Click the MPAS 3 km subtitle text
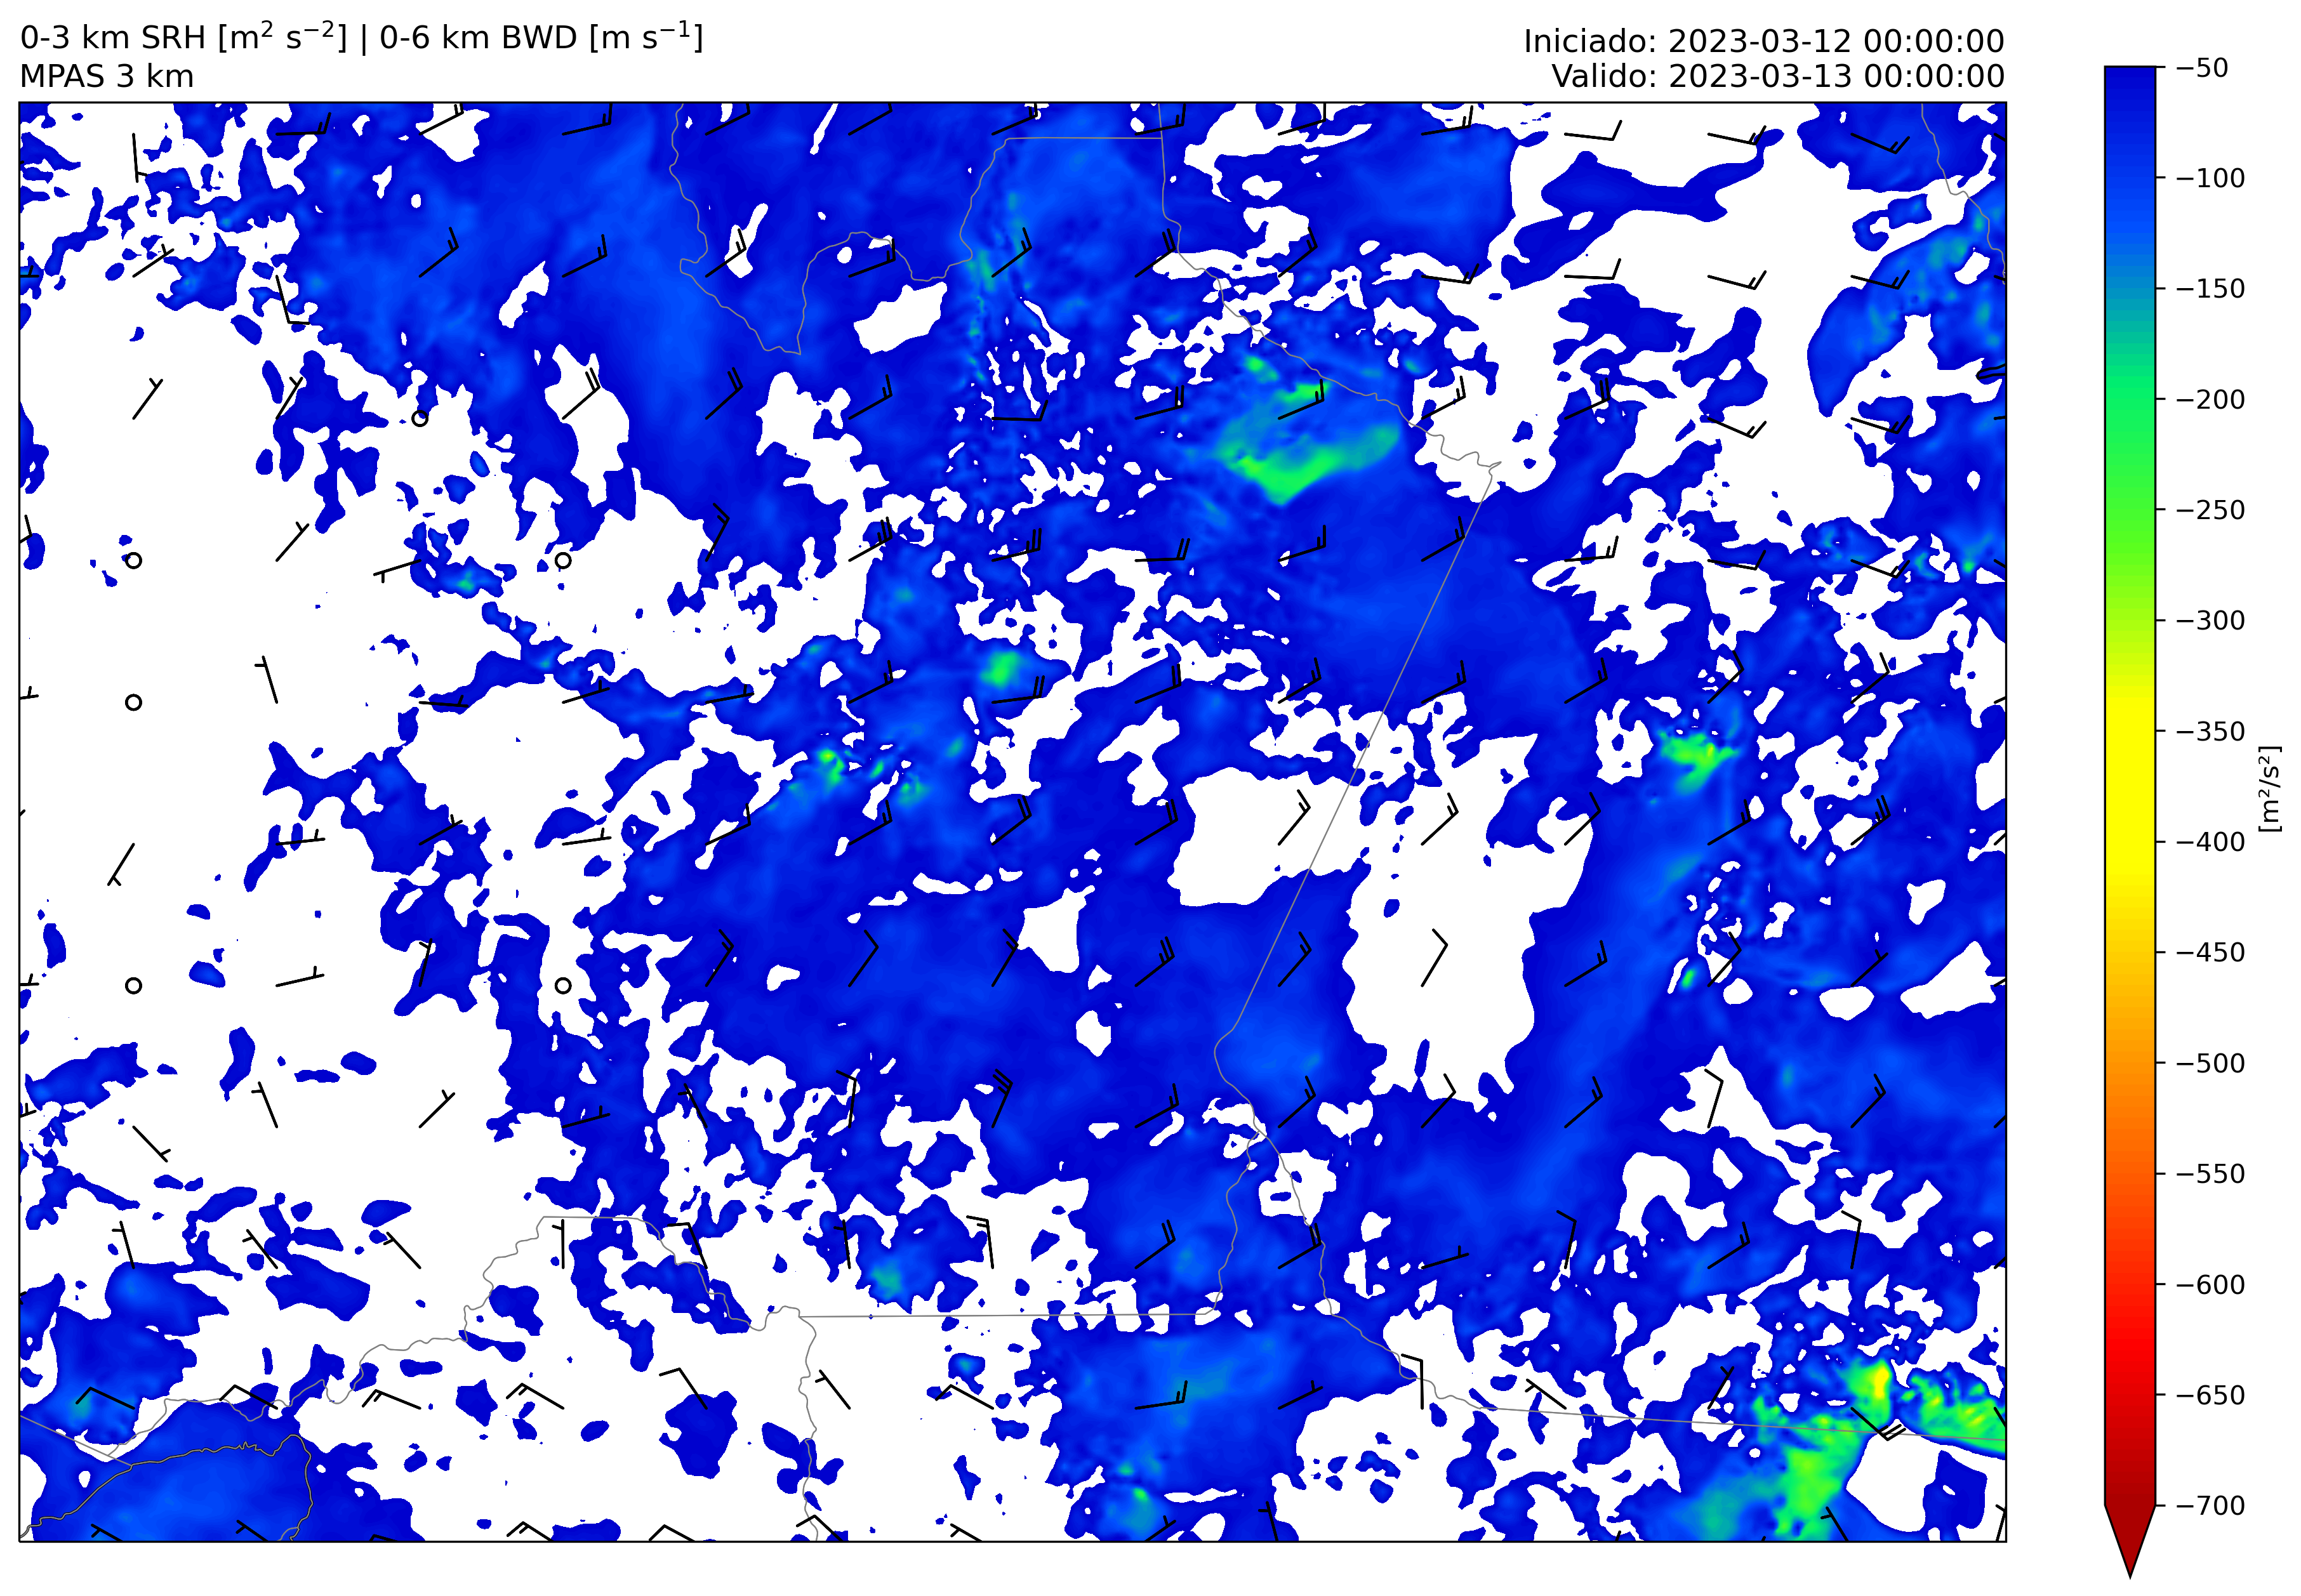The image size is (2301, 1596). point(106,77)
